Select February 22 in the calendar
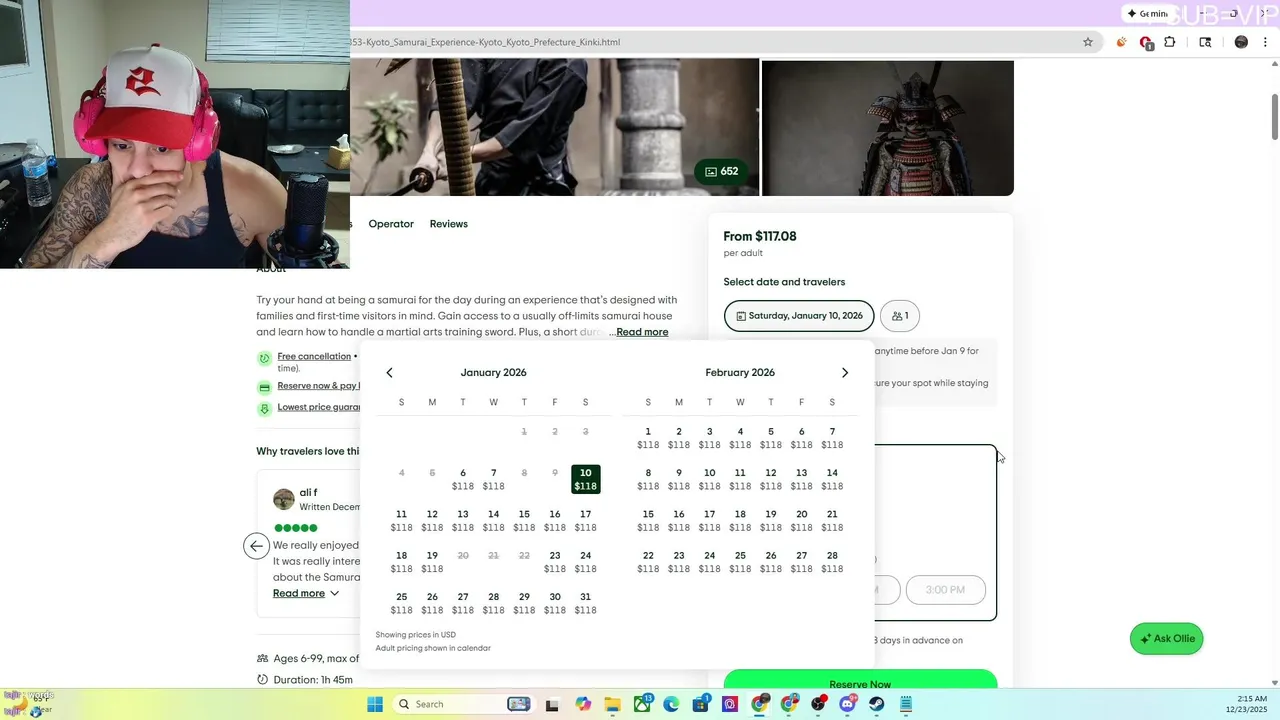 pos(648,562)
